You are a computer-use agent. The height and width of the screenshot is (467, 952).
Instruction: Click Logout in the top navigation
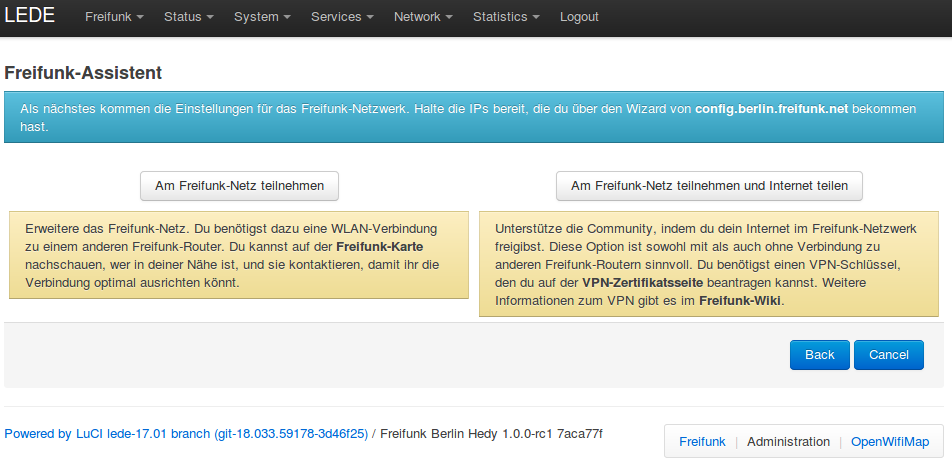(x=579, y=17)
